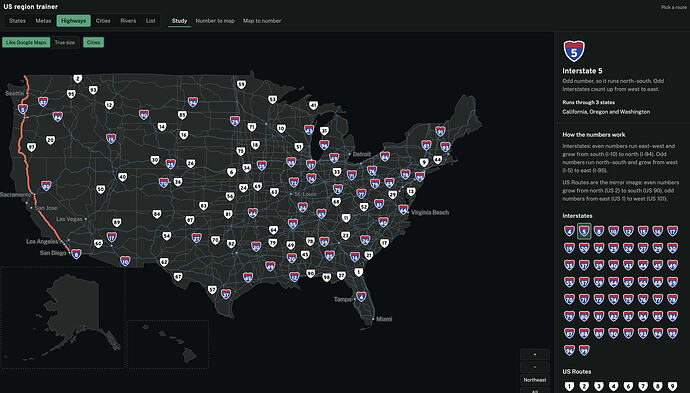This screenshot has height=393, width=690.
Task: Click the I-4 shield on the map in Florida
Action: pyautogui.click(x=361, y=297)
